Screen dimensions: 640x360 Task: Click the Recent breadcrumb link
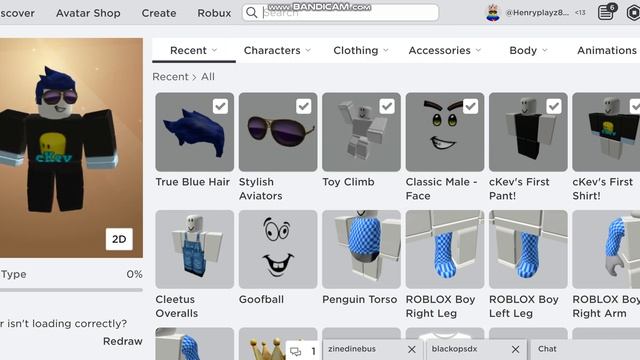click(x=170, y=77)
